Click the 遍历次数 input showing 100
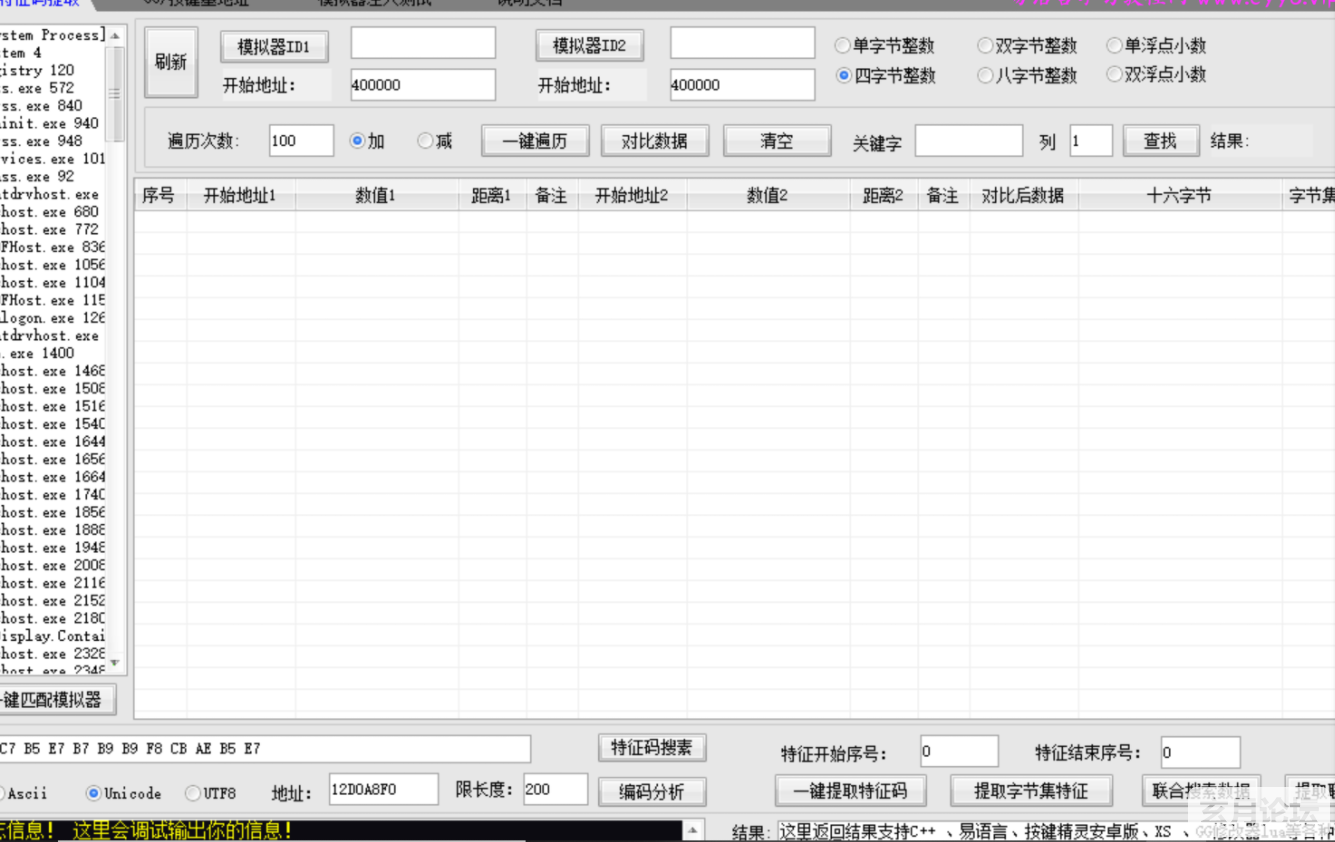The height and width of the screenshot is (842, 1335). click(x=301, y=141)
